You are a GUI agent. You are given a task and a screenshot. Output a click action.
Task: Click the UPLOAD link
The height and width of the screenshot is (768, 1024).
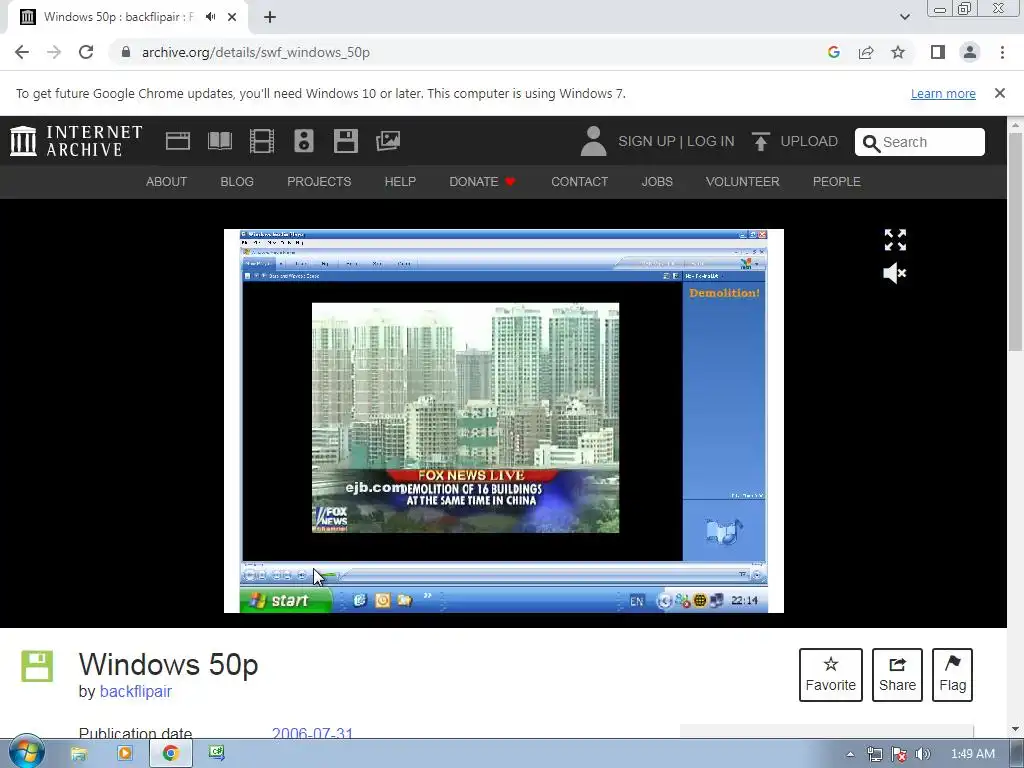point(809,141)
